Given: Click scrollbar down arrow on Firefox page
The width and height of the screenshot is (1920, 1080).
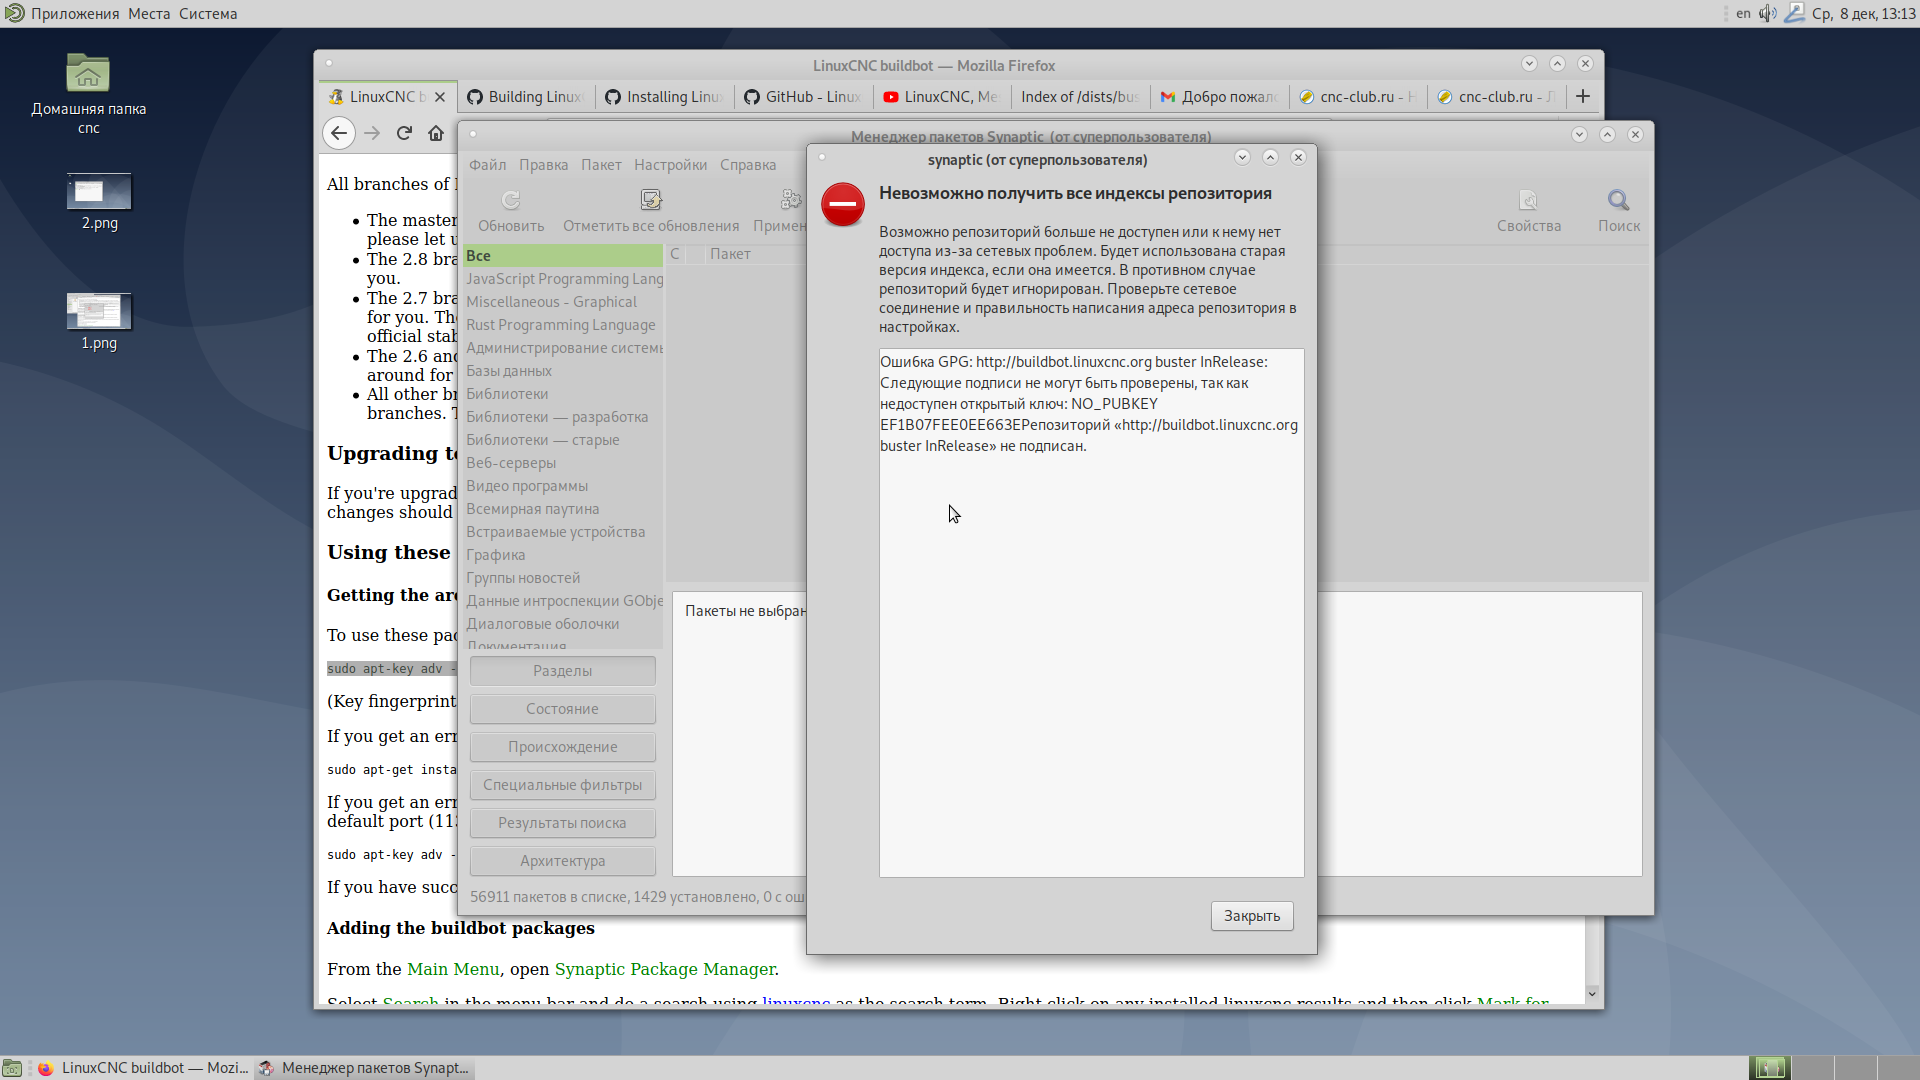Looking at the screenshot, I should tap(1592, 993).
